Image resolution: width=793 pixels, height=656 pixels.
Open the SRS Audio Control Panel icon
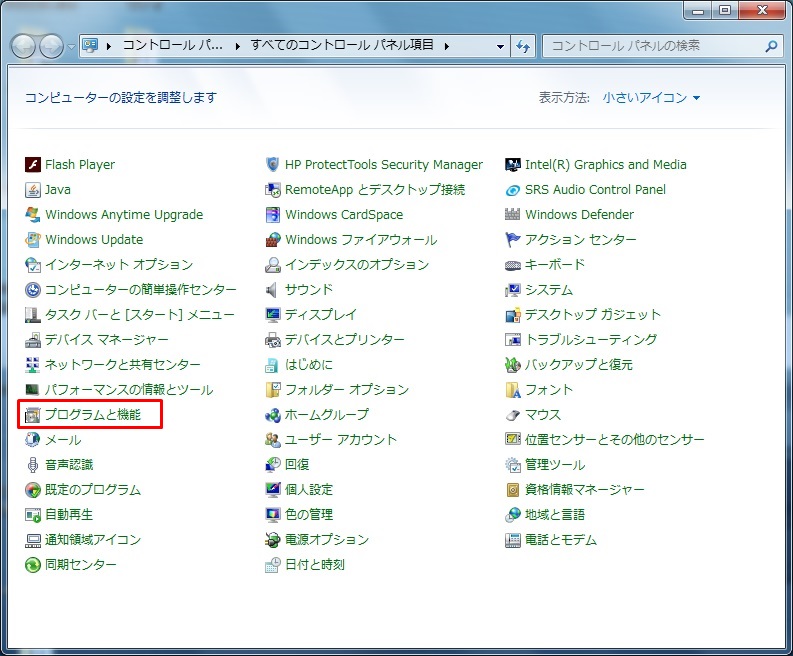(513, 190)
